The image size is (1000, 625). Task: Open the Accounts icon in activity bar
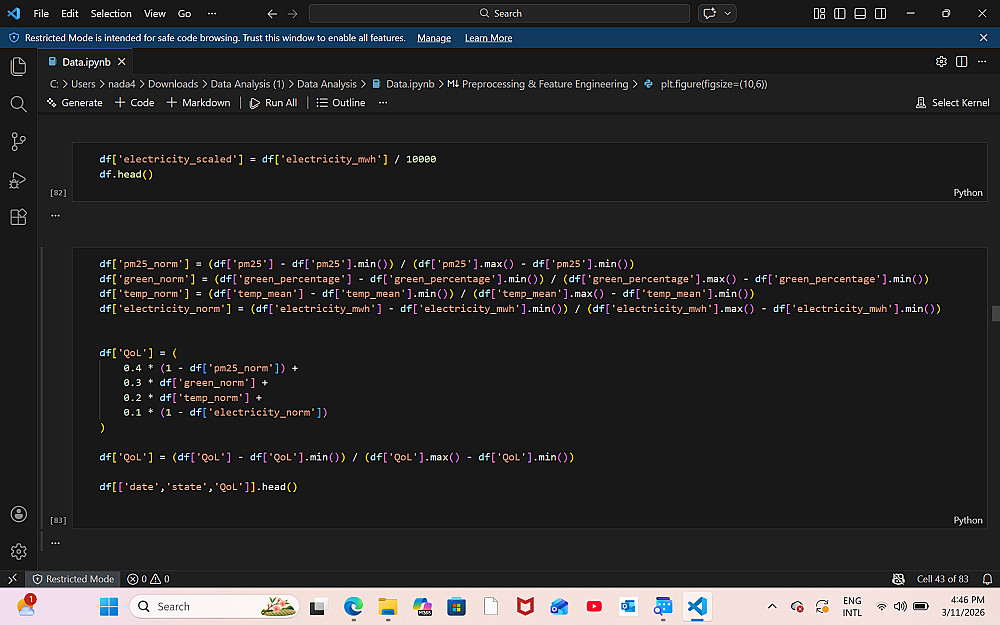18,514
